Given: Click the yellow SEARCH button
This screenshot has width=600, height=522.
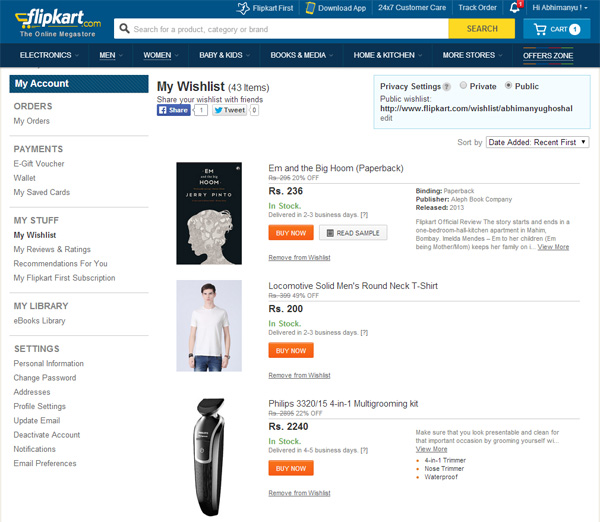Looking at the screenshot, I should click(x=482, y=29).
